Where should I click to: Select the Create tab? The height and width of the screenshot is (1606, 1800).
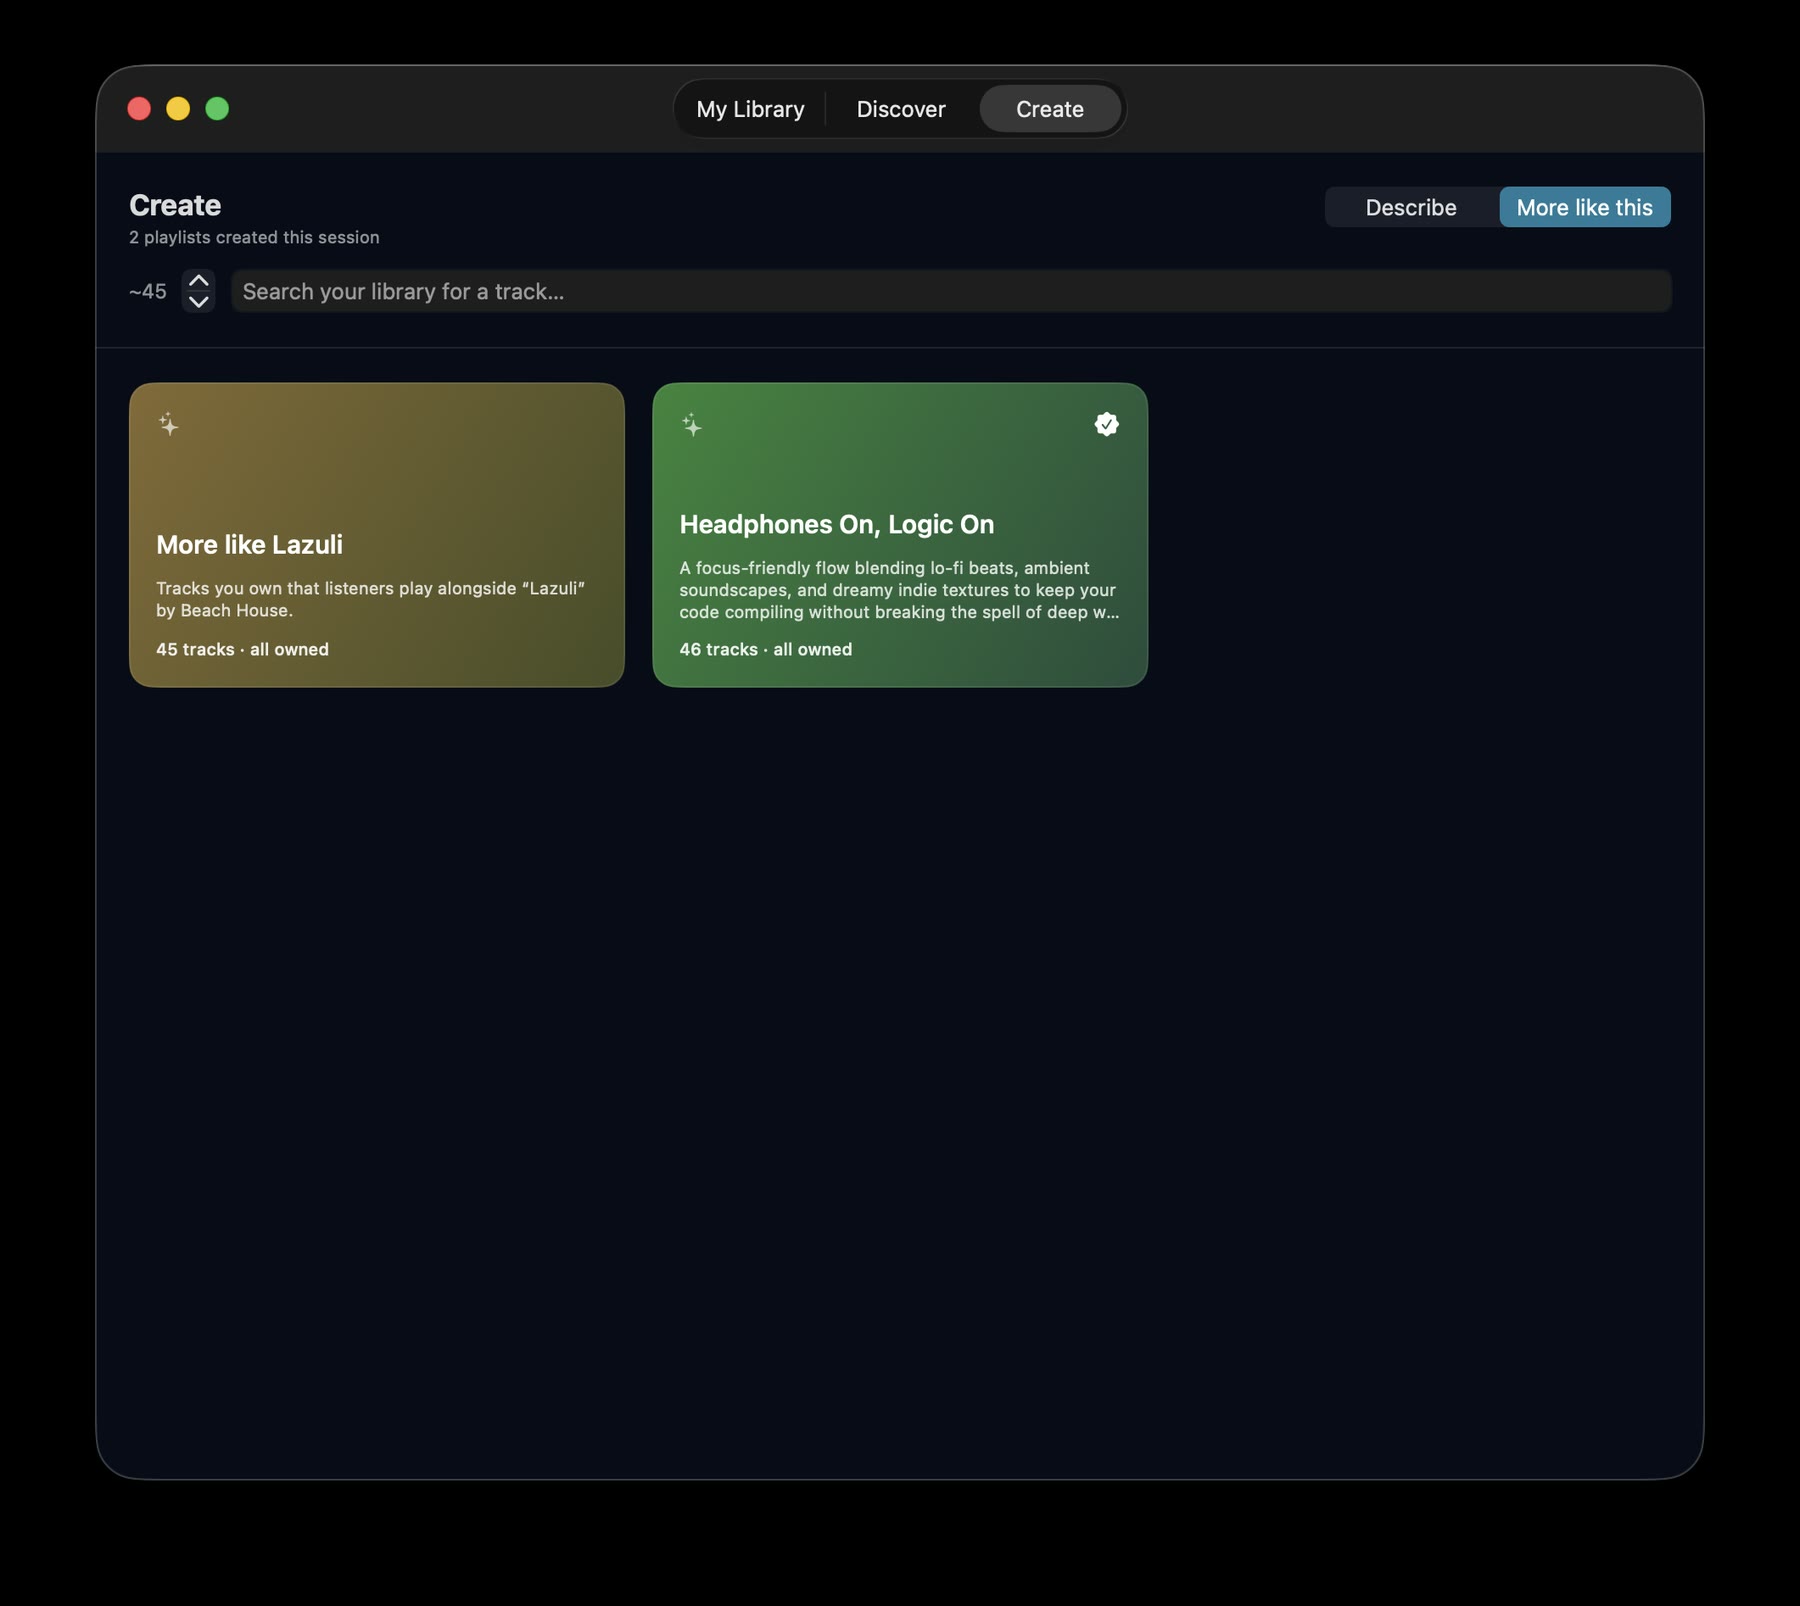tap(1050, 109)
